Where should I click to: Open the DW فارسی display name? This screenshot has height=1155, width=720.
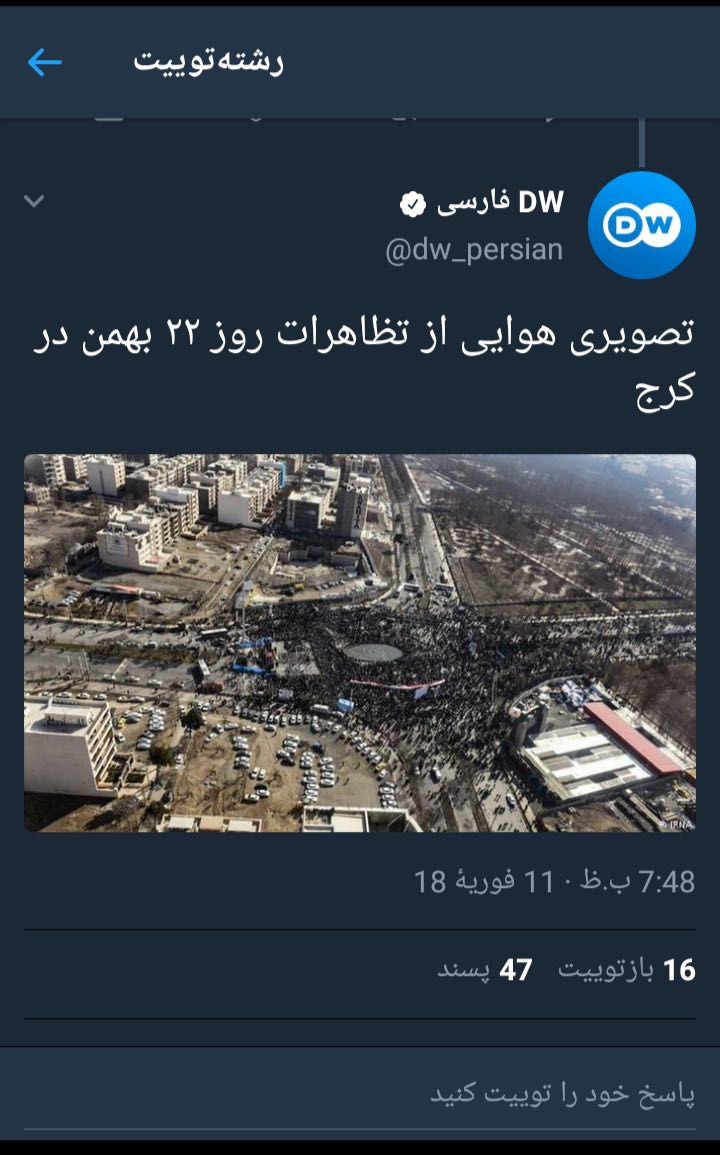[500, 202]
